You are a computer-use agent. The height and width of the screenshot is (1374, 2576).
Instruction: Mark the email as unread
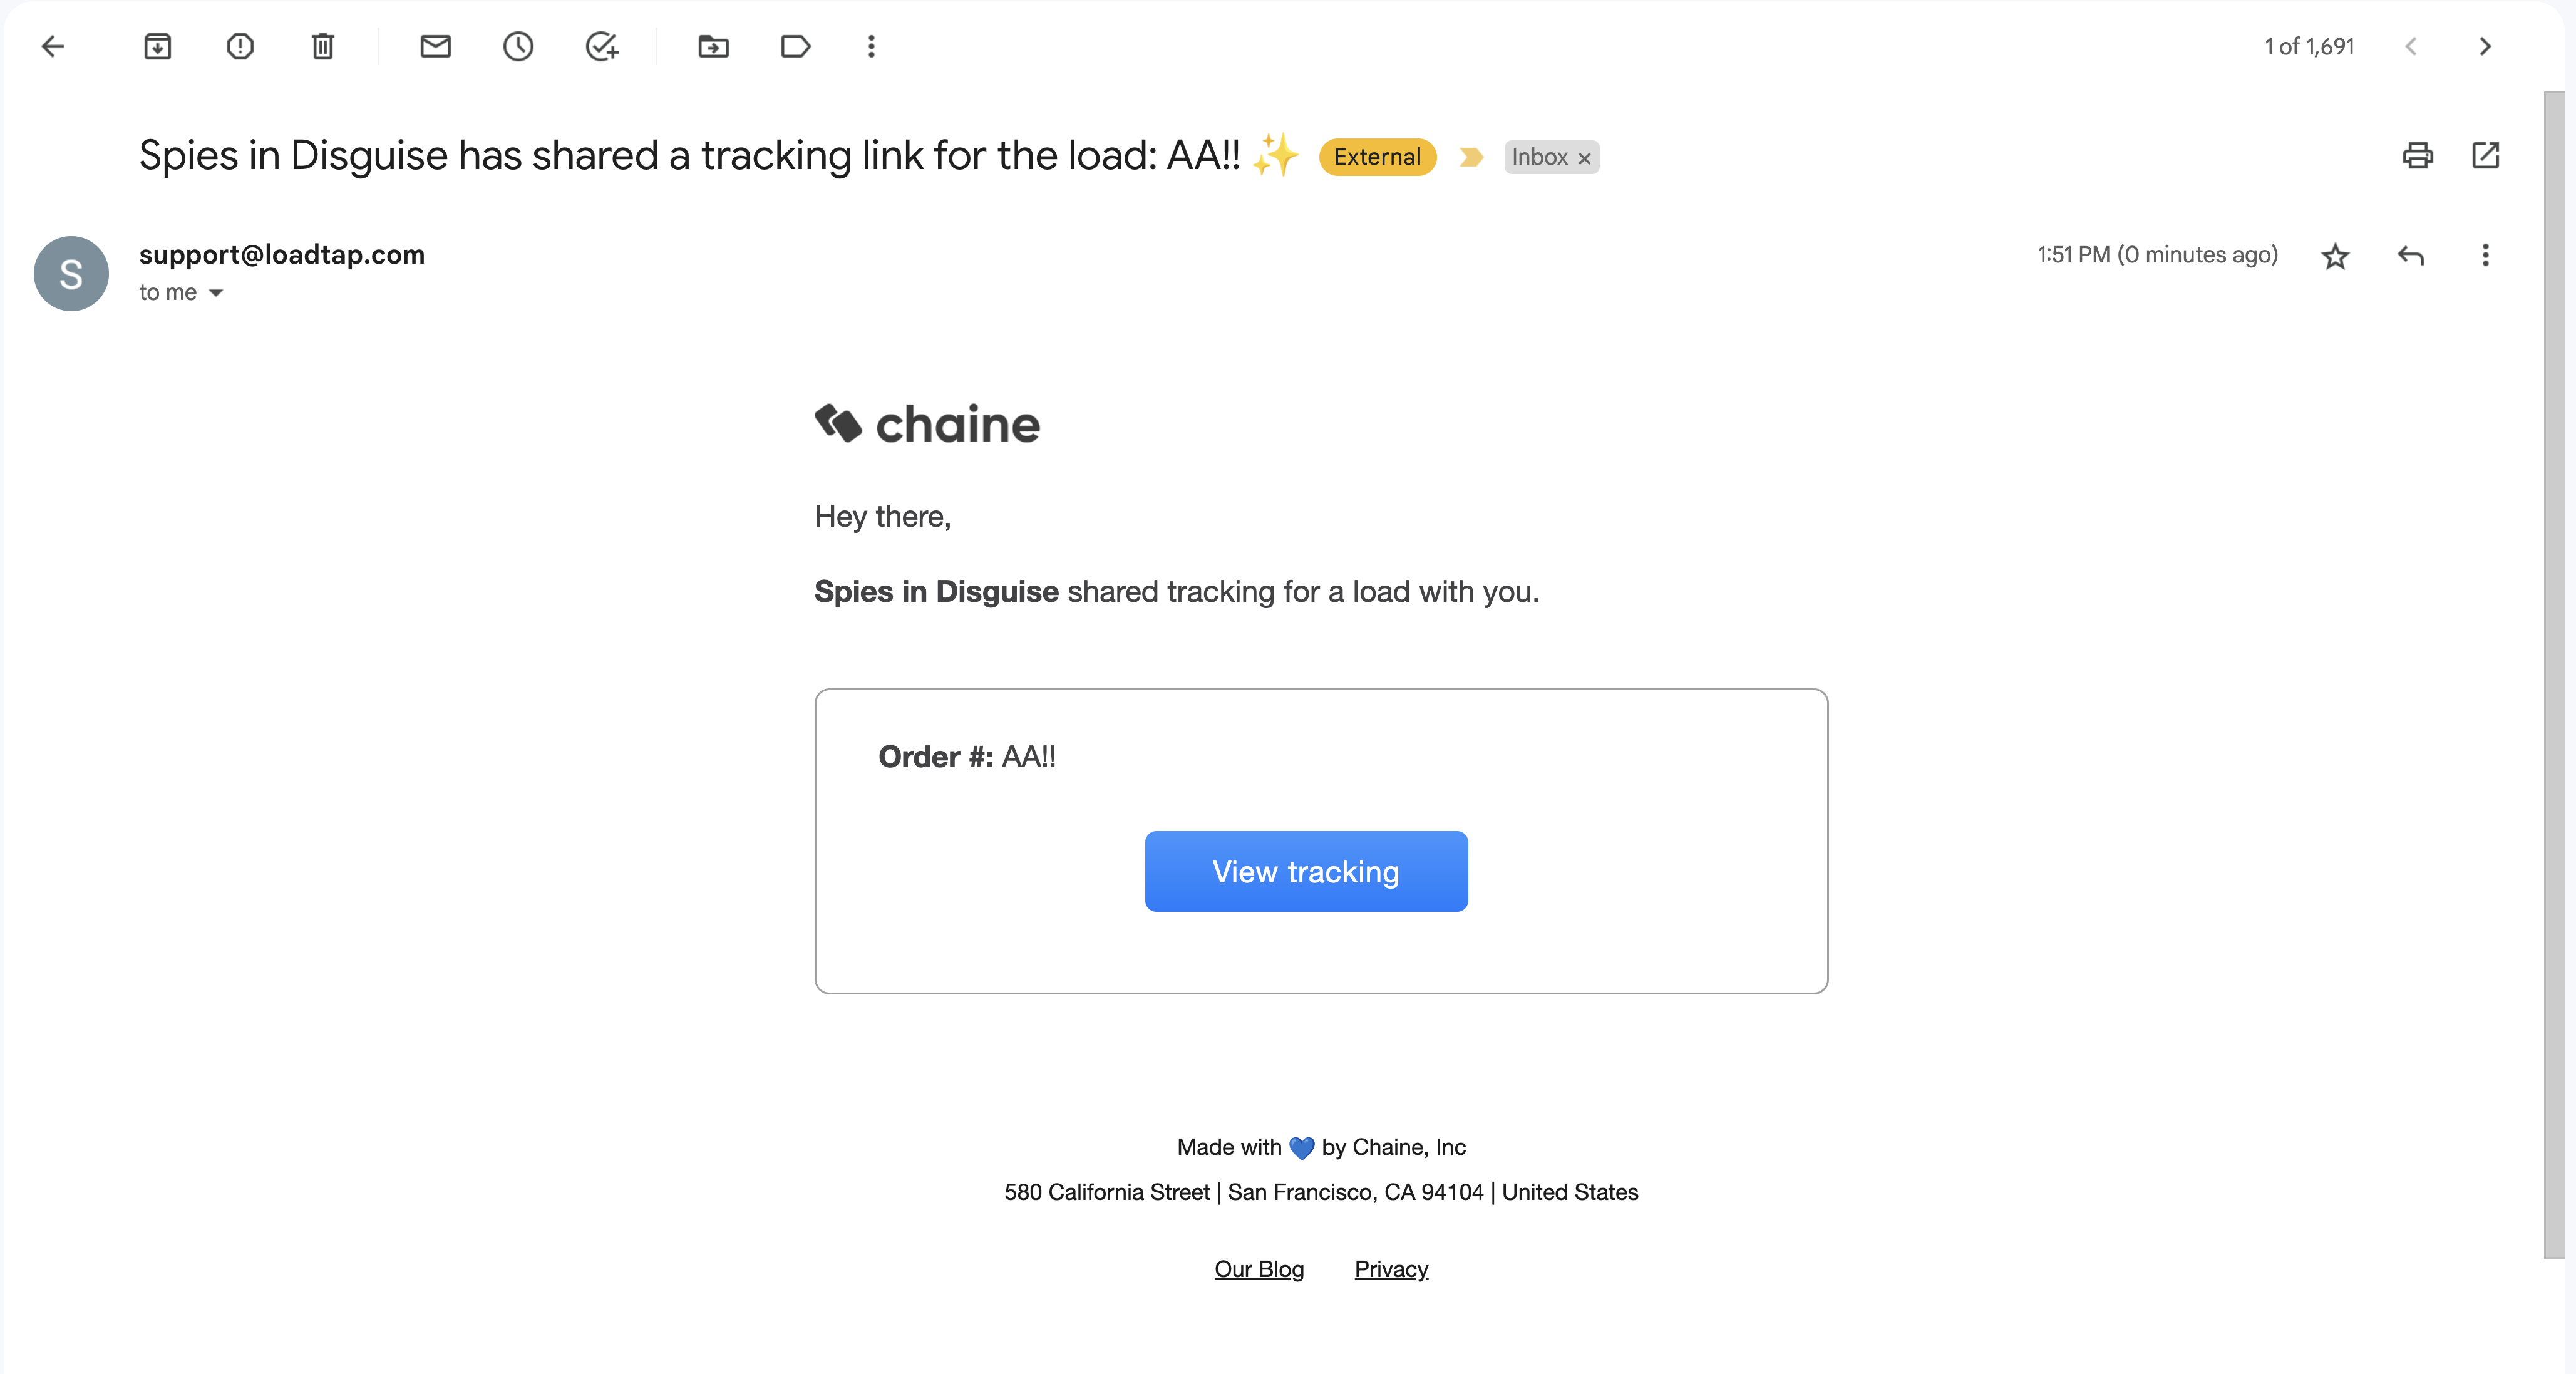coord(435,46)
